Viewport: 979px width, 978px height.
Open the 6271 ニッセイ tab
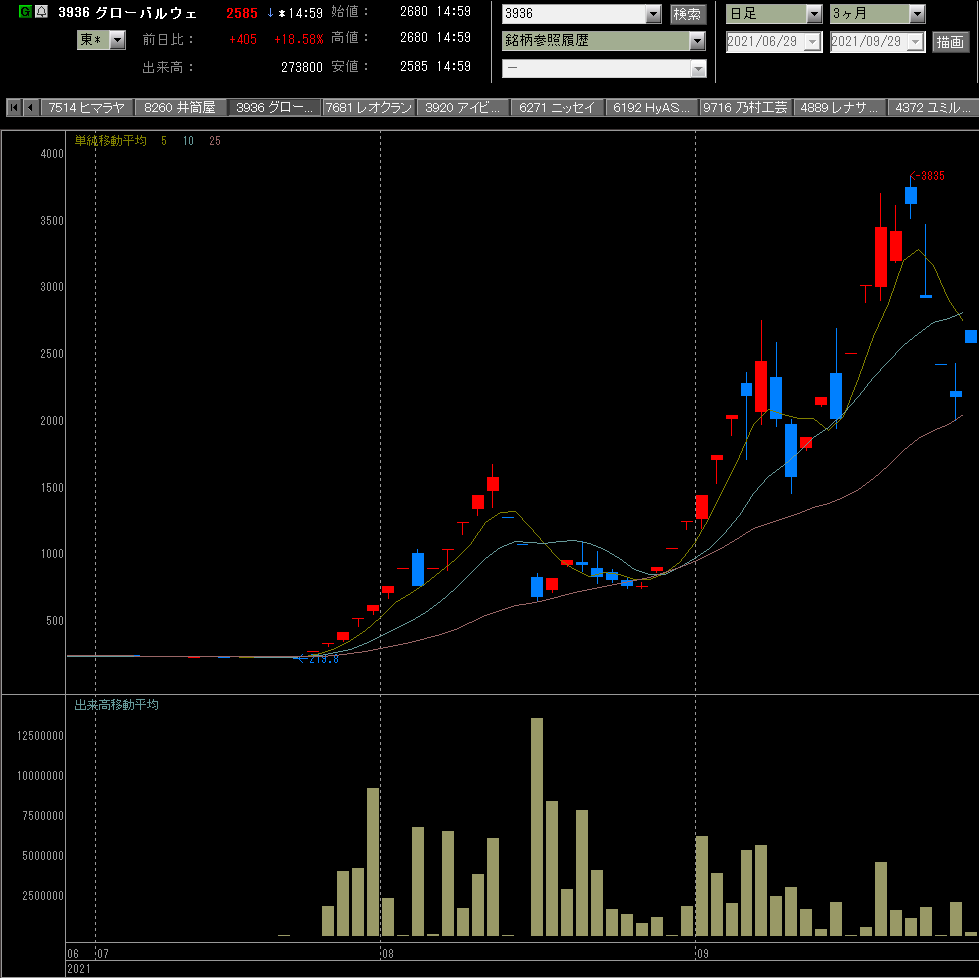[x=557, y=107]
